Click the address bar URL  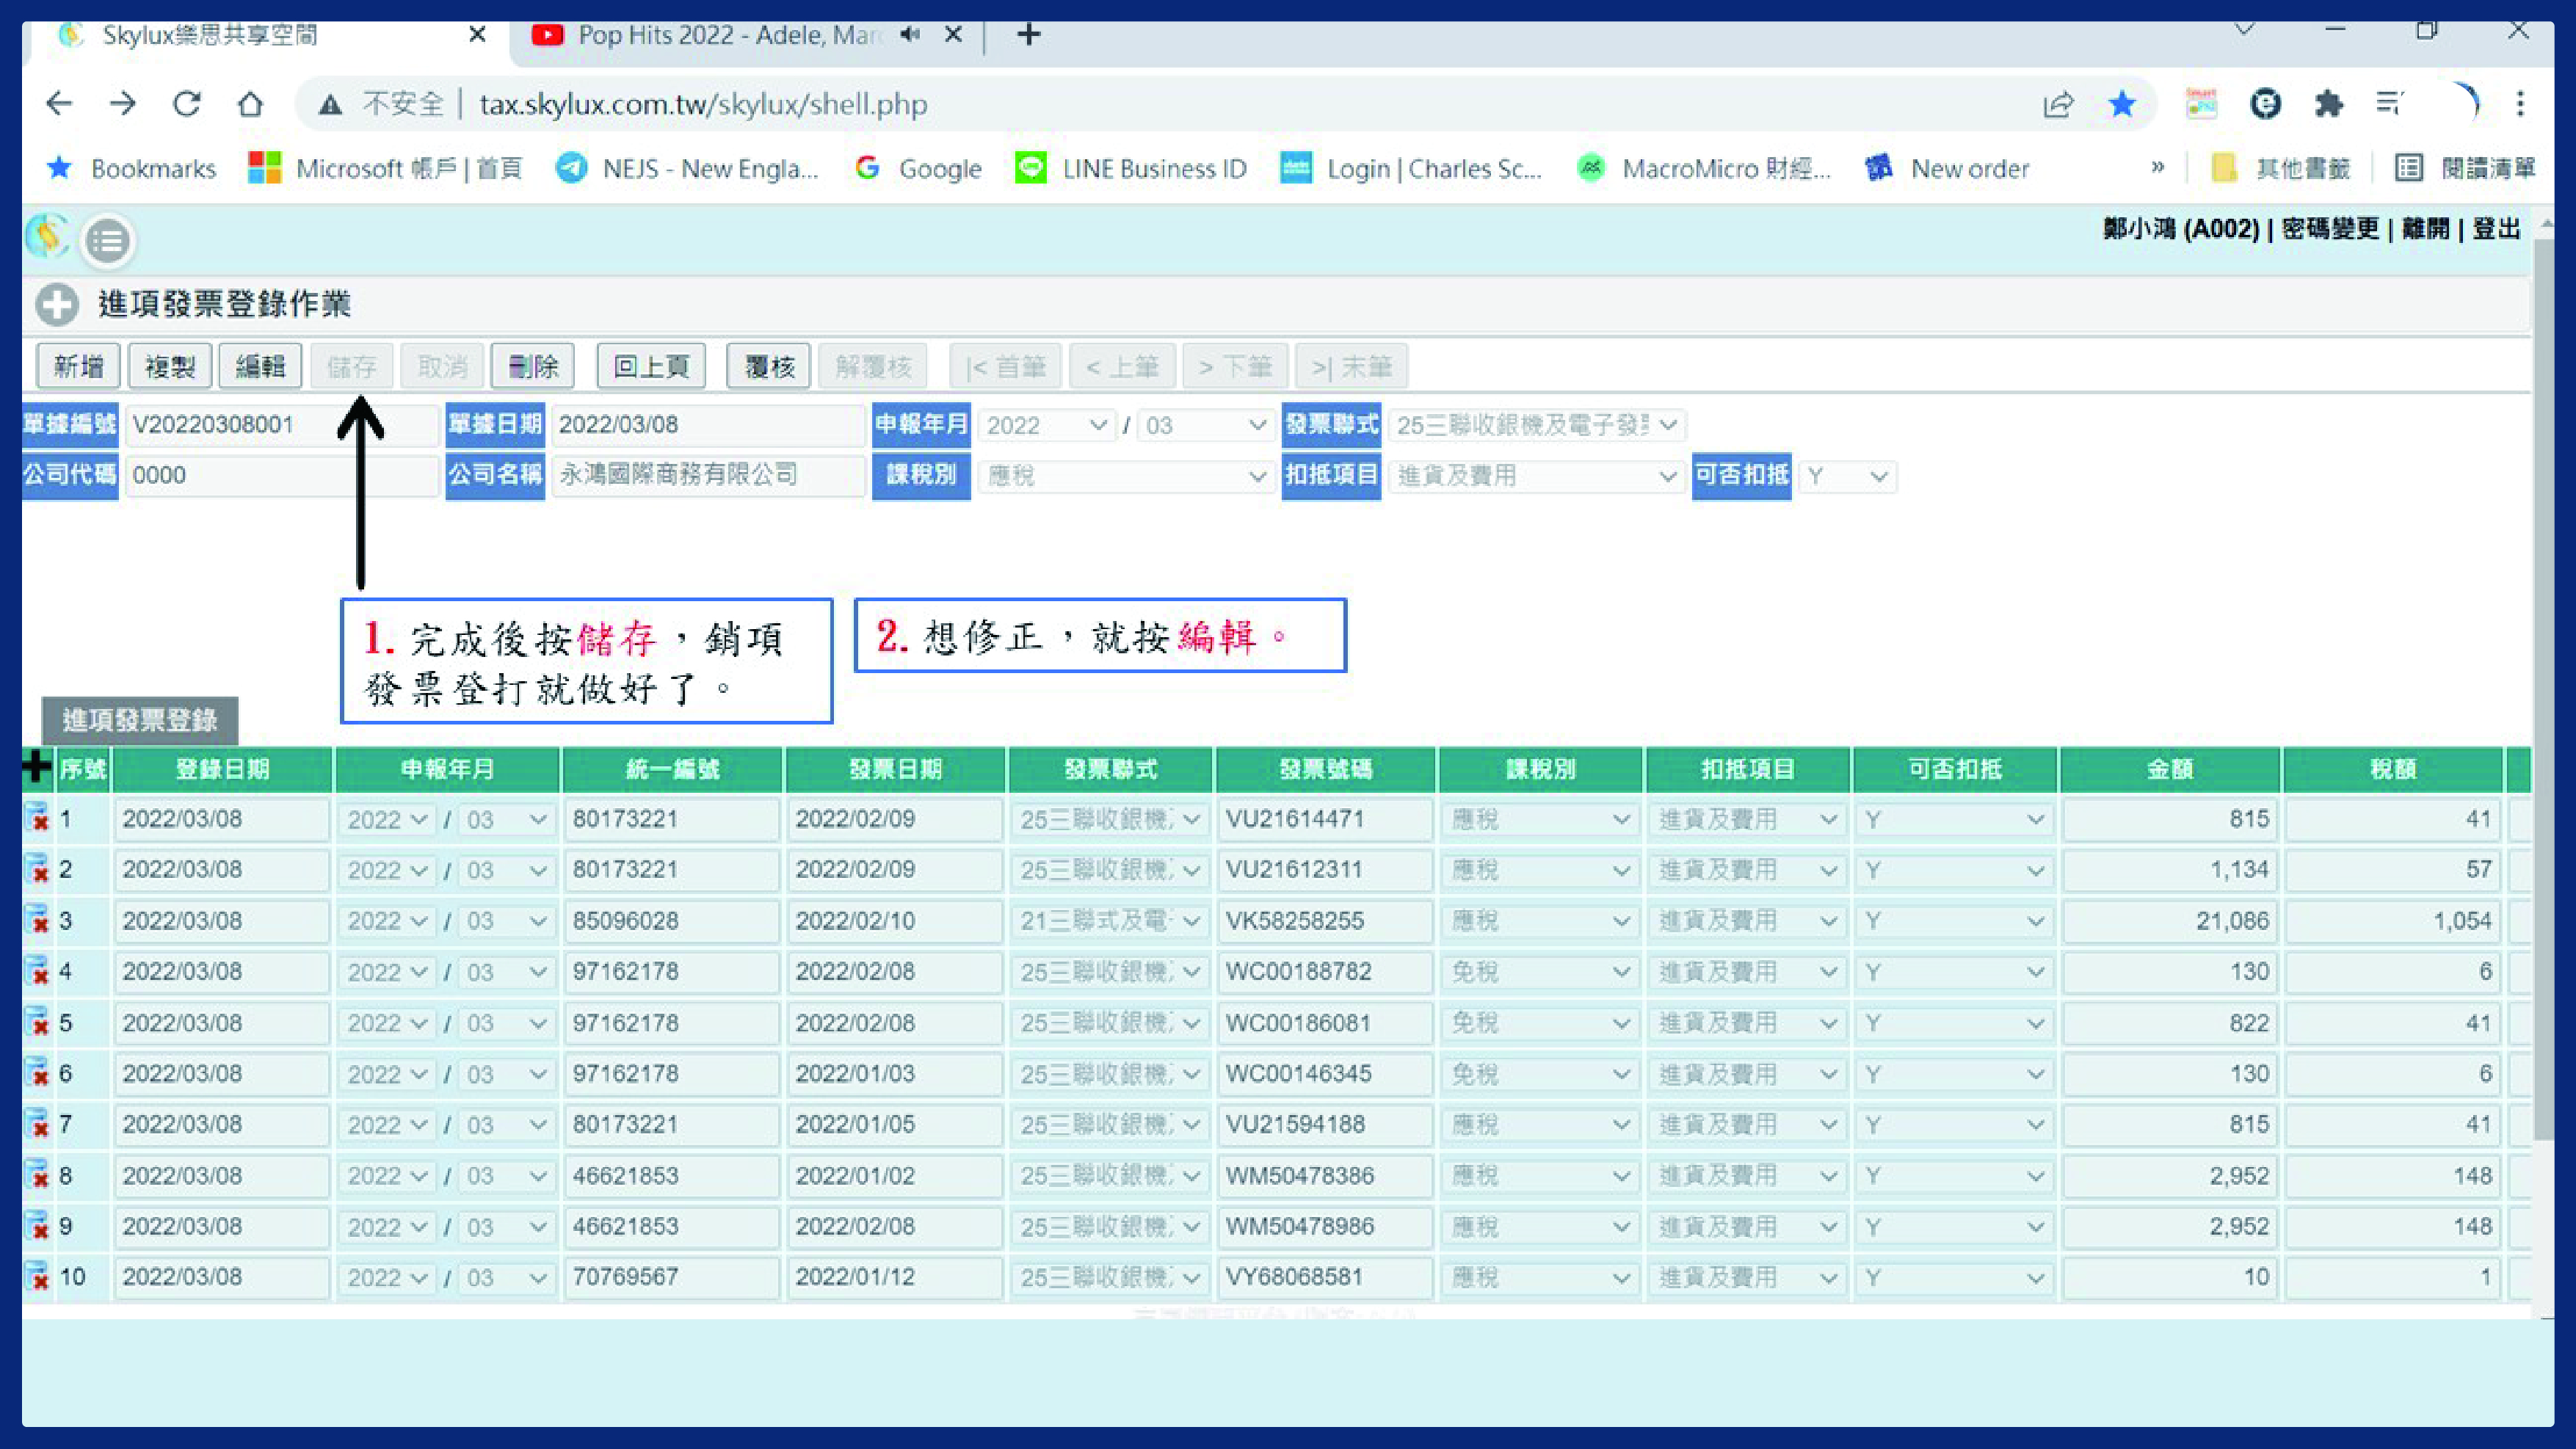[x=703, y=104]
